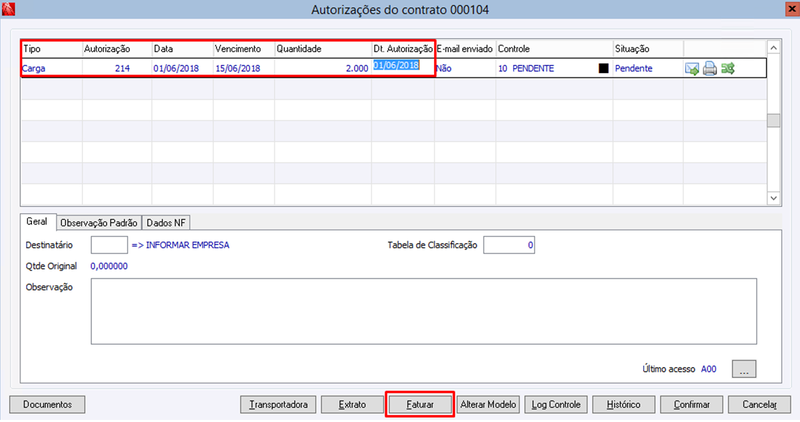Click the printer icon in Carga row

[710, 68]
